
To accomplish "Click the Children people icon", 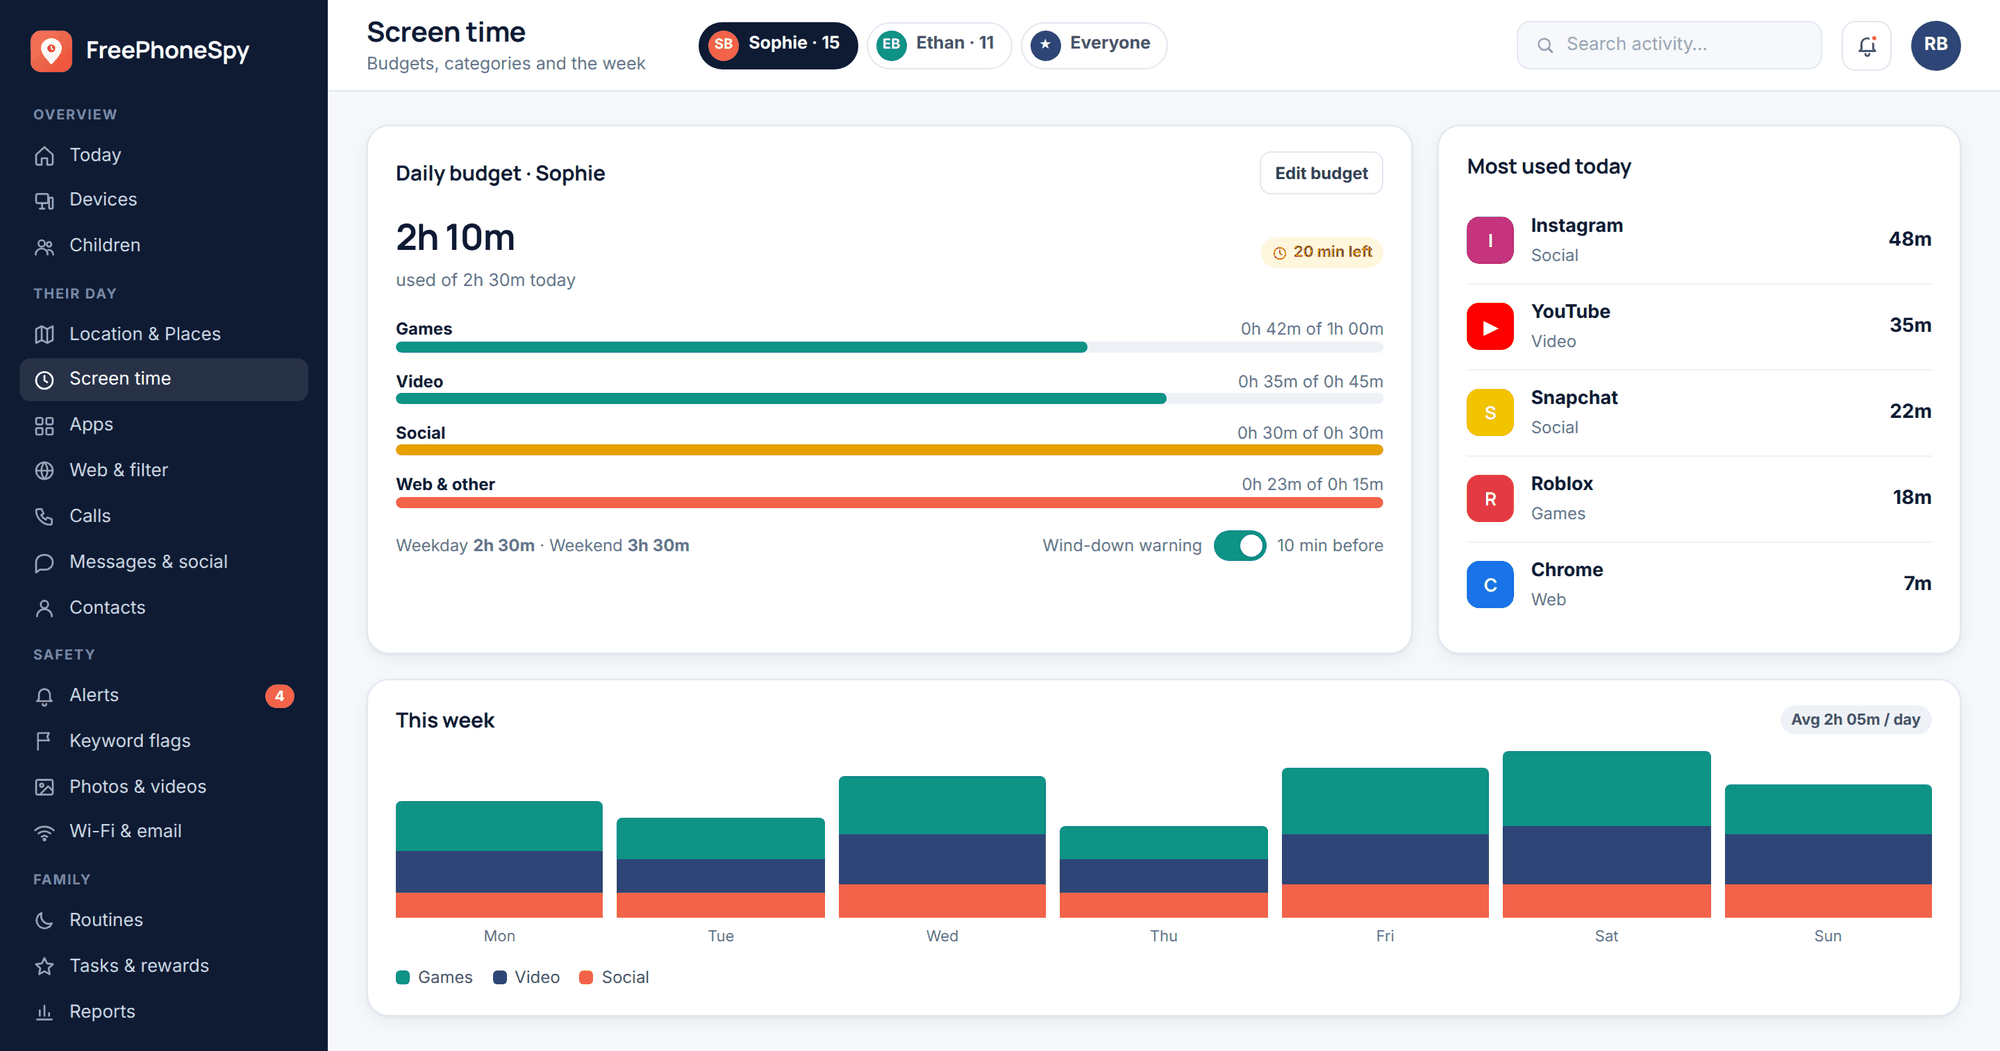I will click(x=44, y=247).
